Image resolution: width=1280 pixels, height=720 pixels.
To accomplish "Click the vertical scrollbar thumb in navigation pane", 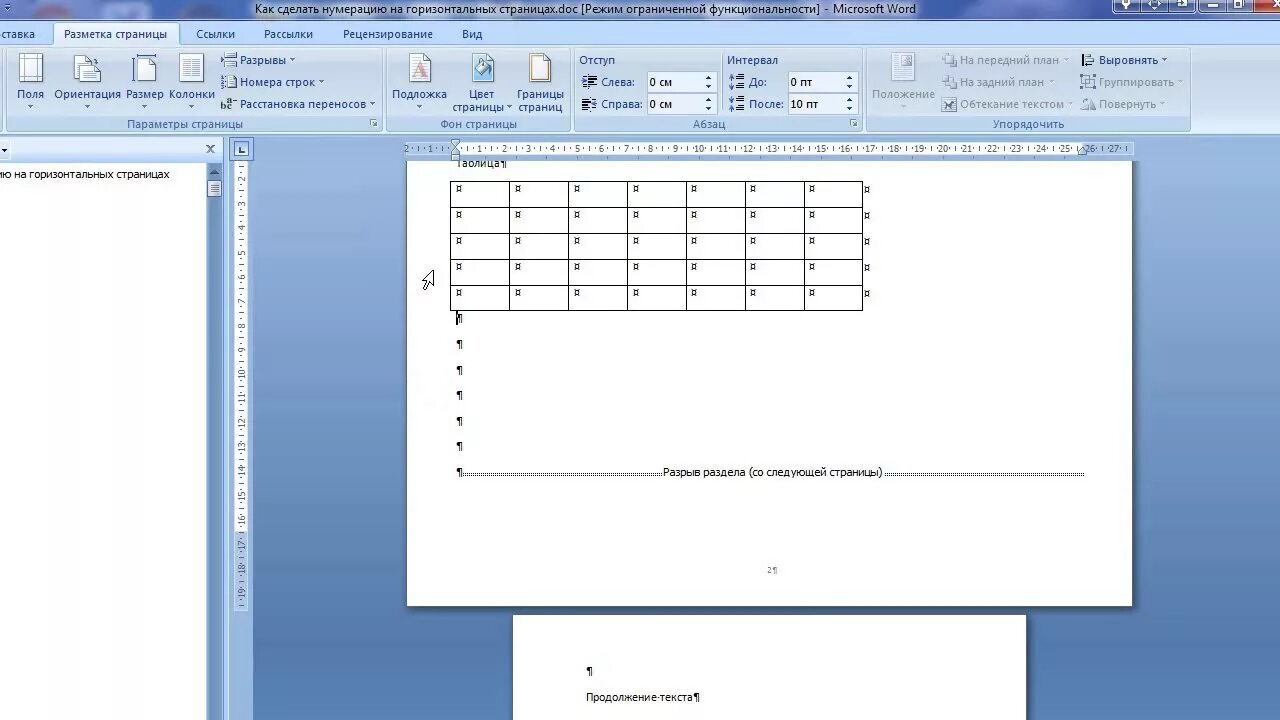I will pyautogui.click(x=214, y=188).
